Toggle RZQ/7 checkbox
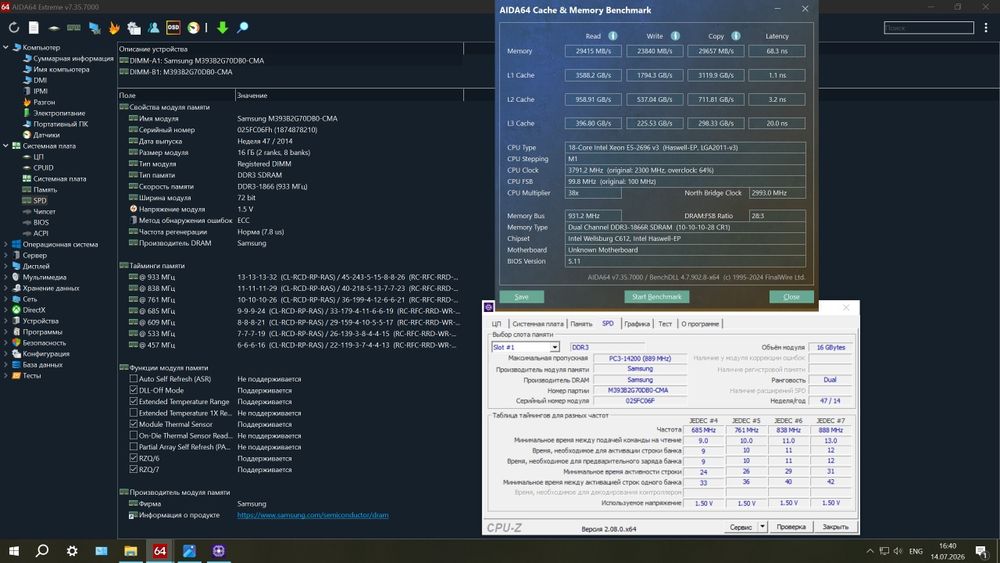This screenshot has height=563, width=1000. 133,469
